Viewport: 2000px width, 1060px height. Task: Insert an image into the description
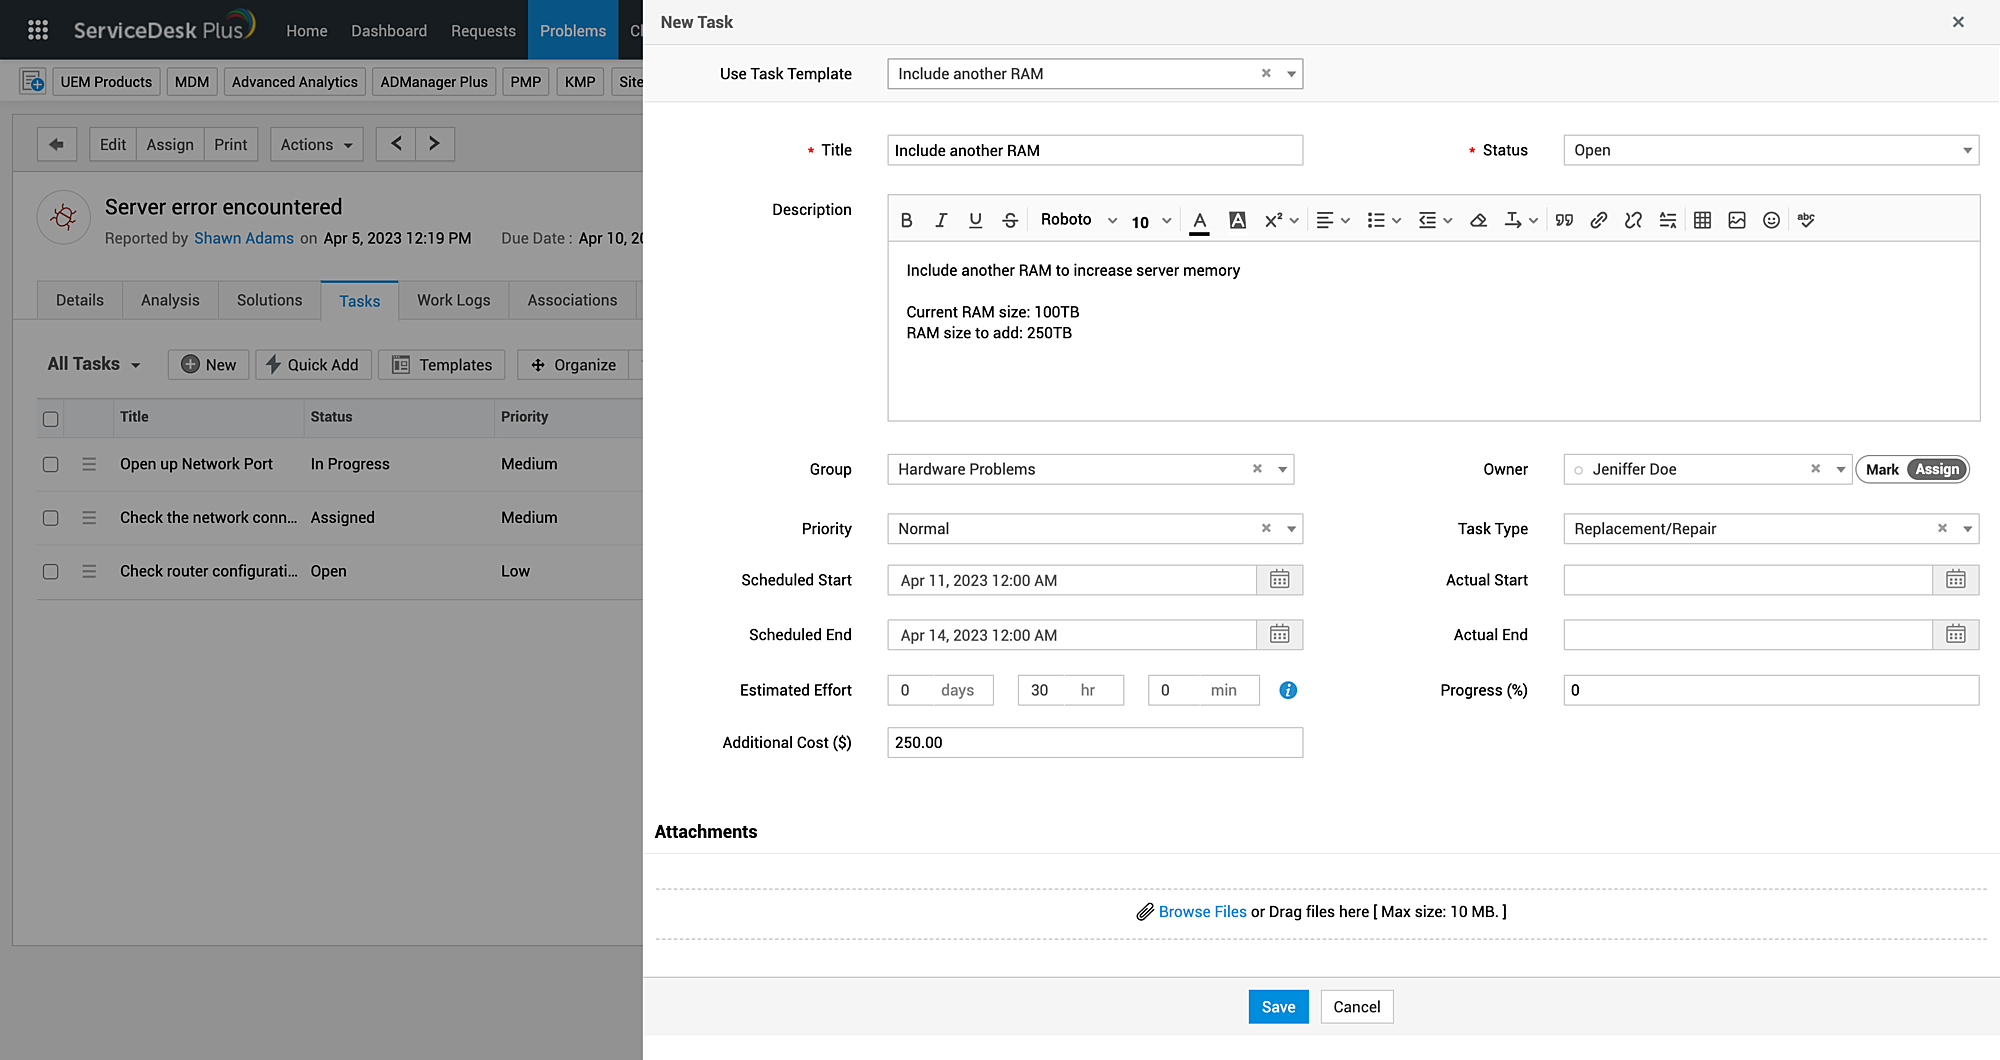[1737, 220]
